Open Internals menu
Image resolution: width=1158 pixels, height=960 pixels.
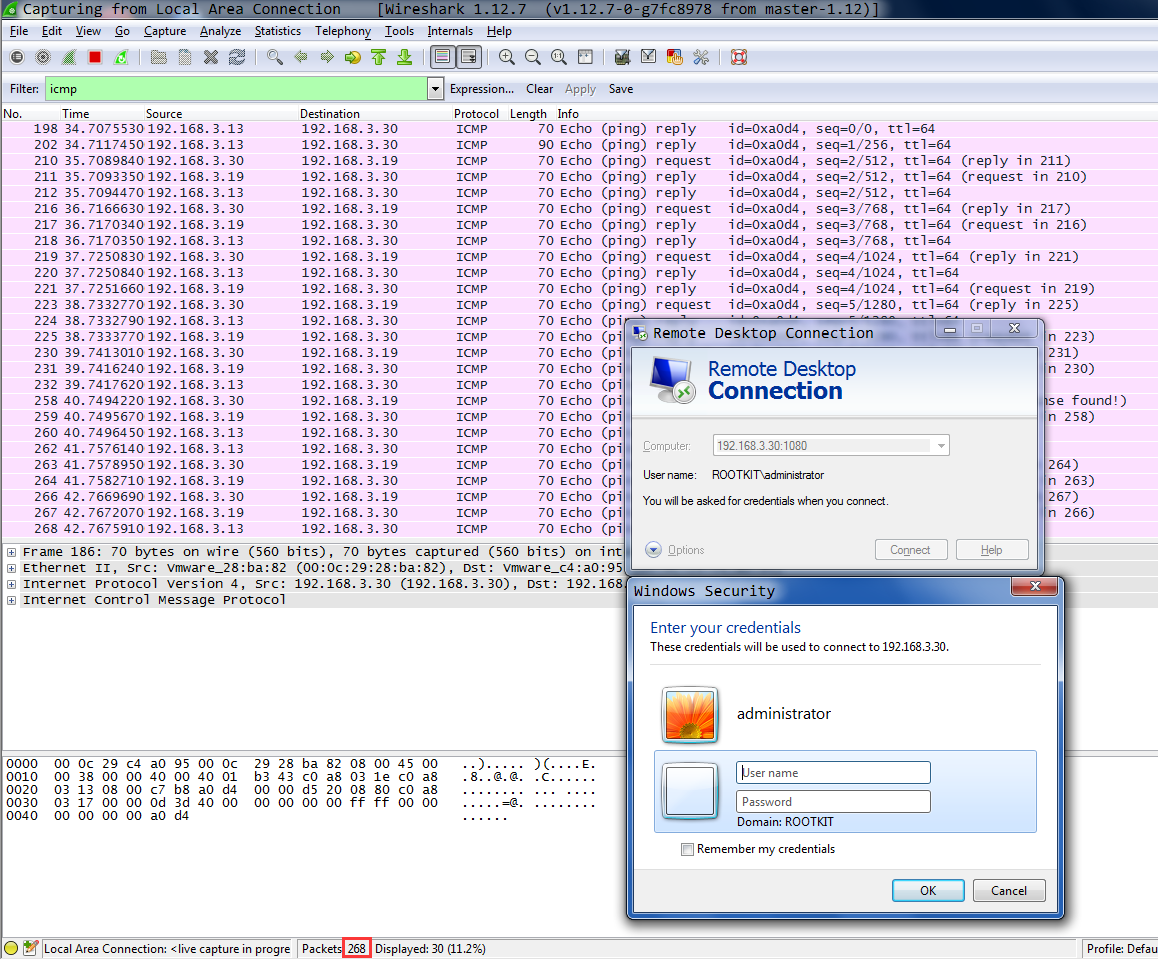tap(450, 31)
